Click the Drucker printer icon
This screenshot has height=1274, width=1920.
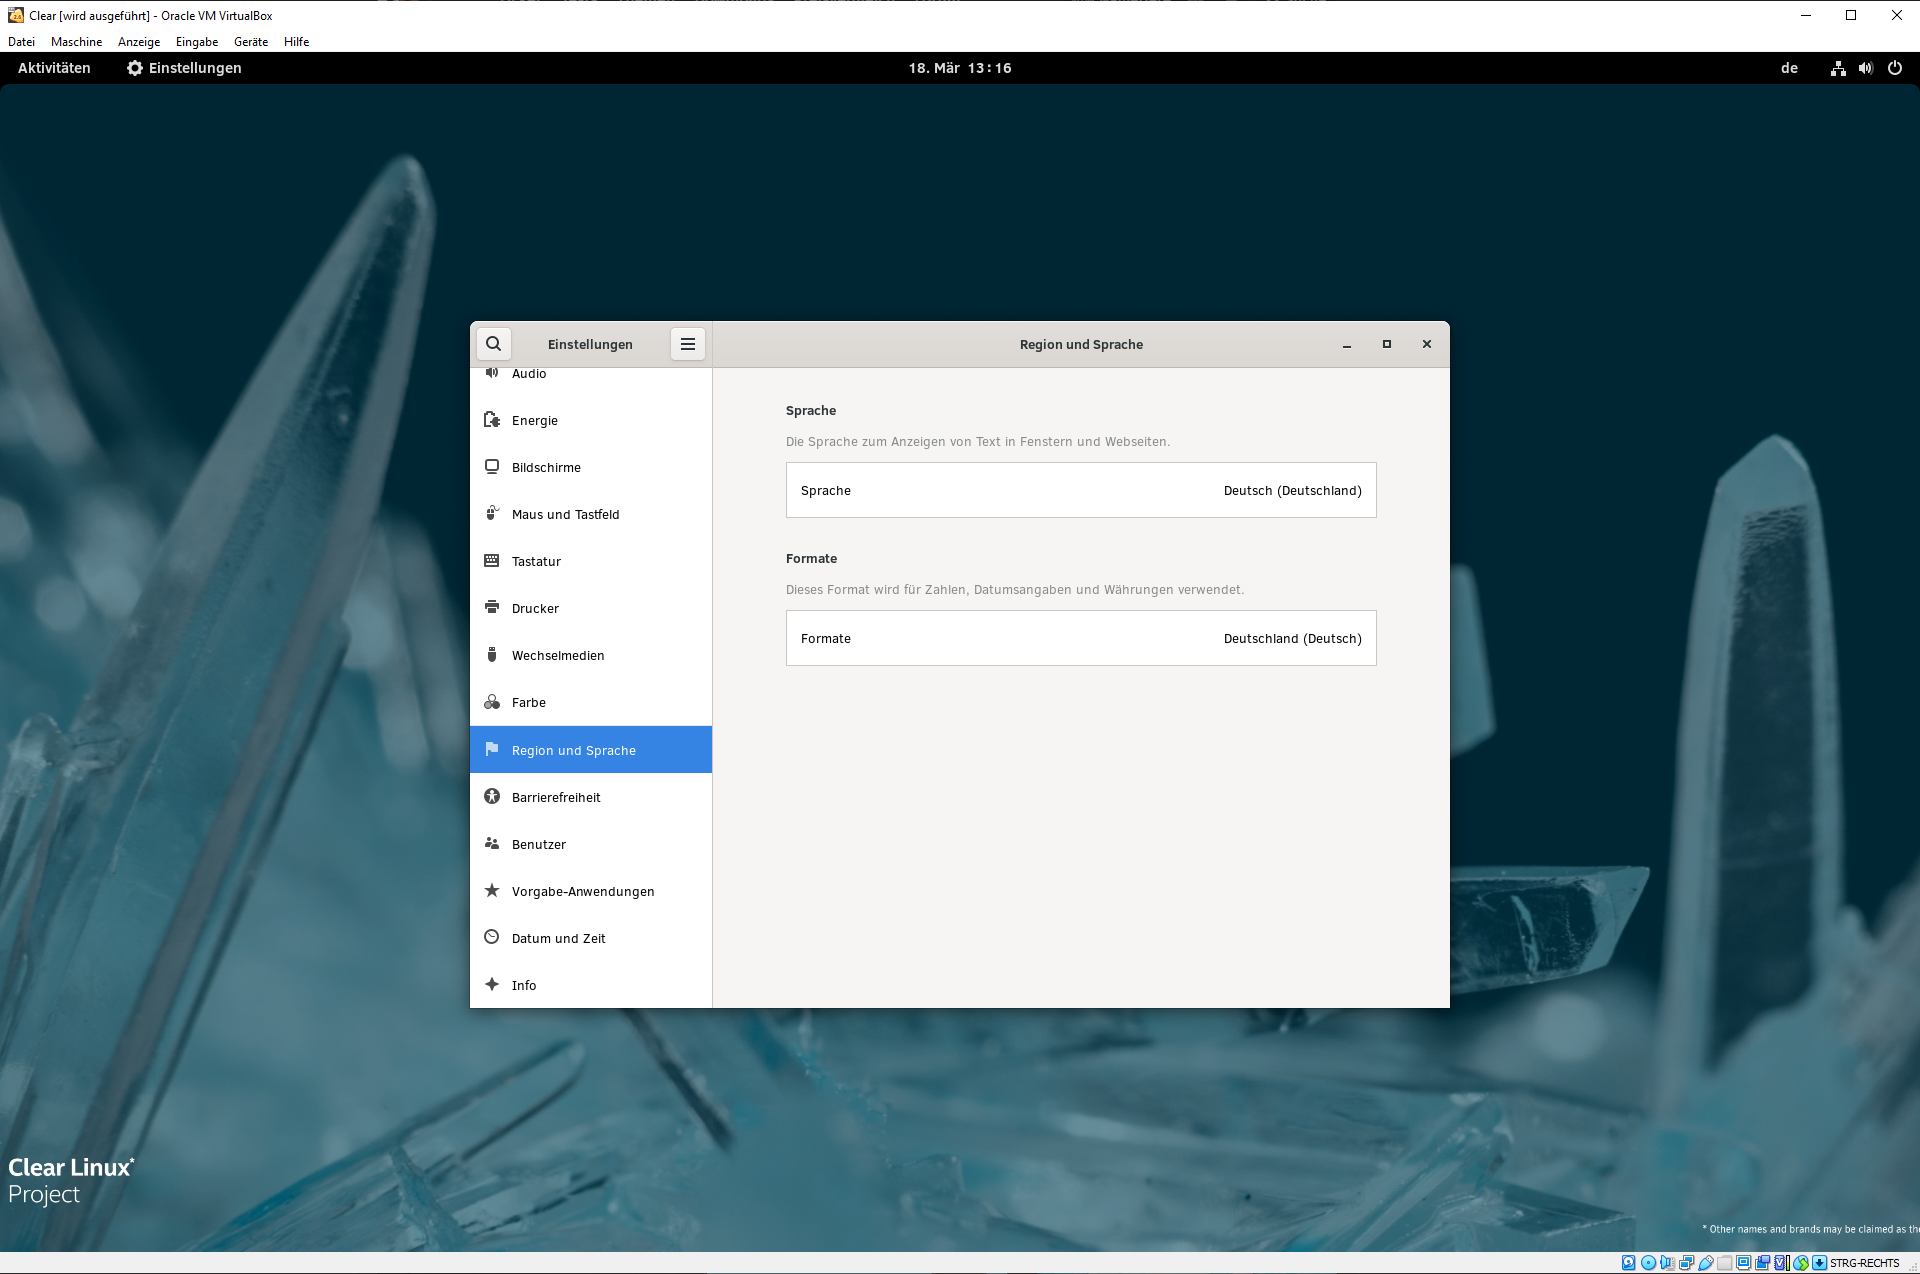click(x=492, y=608)
